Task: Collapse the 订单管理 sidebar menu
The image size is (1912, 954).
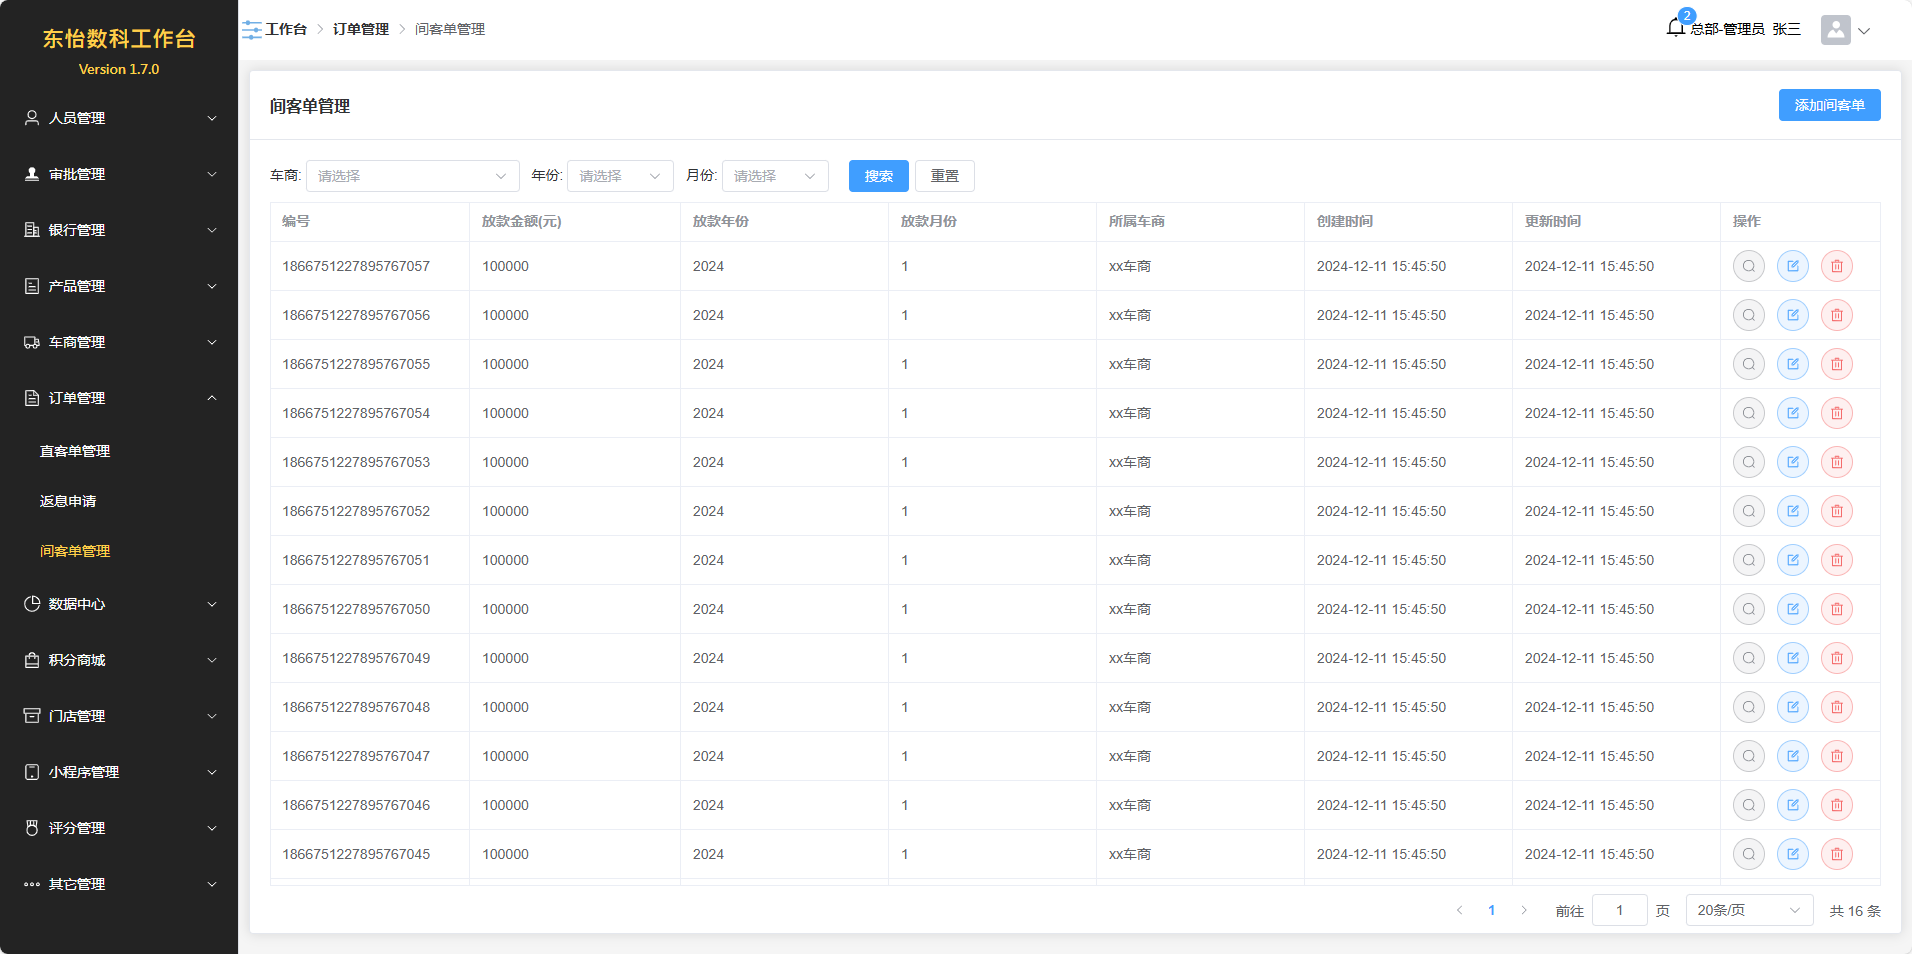Action: (x=120, y=398)
